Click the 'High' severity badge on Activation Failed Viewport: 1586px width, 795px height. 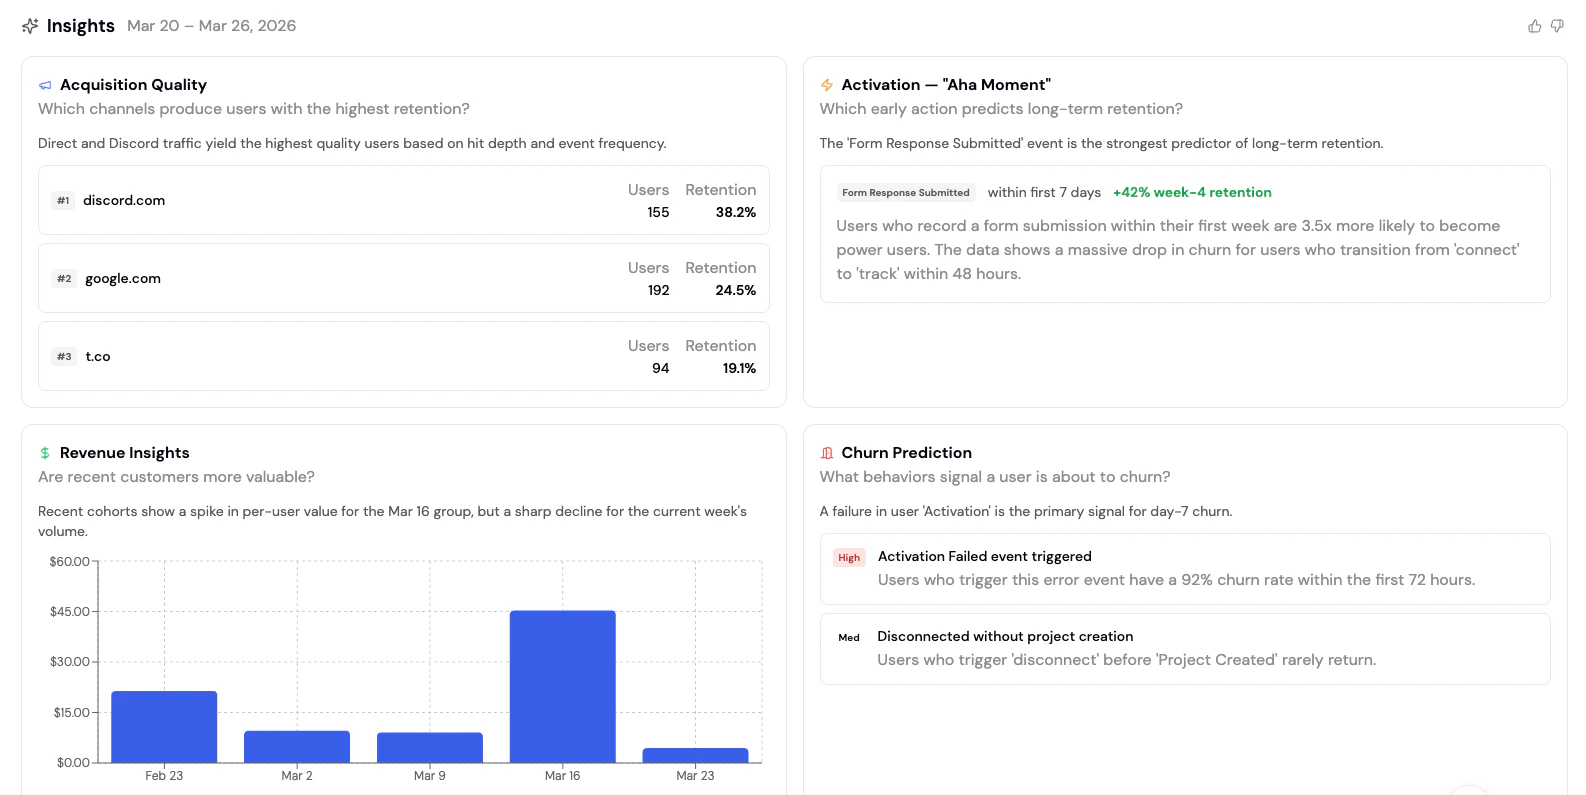(x=849, y=557)
